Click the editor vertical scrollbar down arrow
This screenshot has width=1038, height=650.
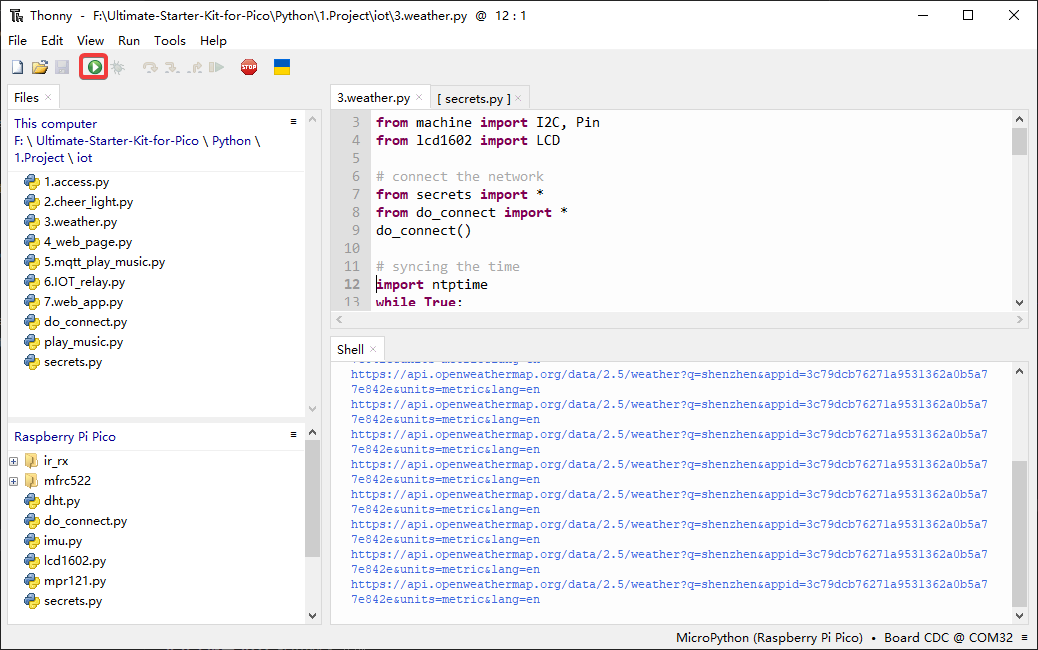click(1019, 302)
